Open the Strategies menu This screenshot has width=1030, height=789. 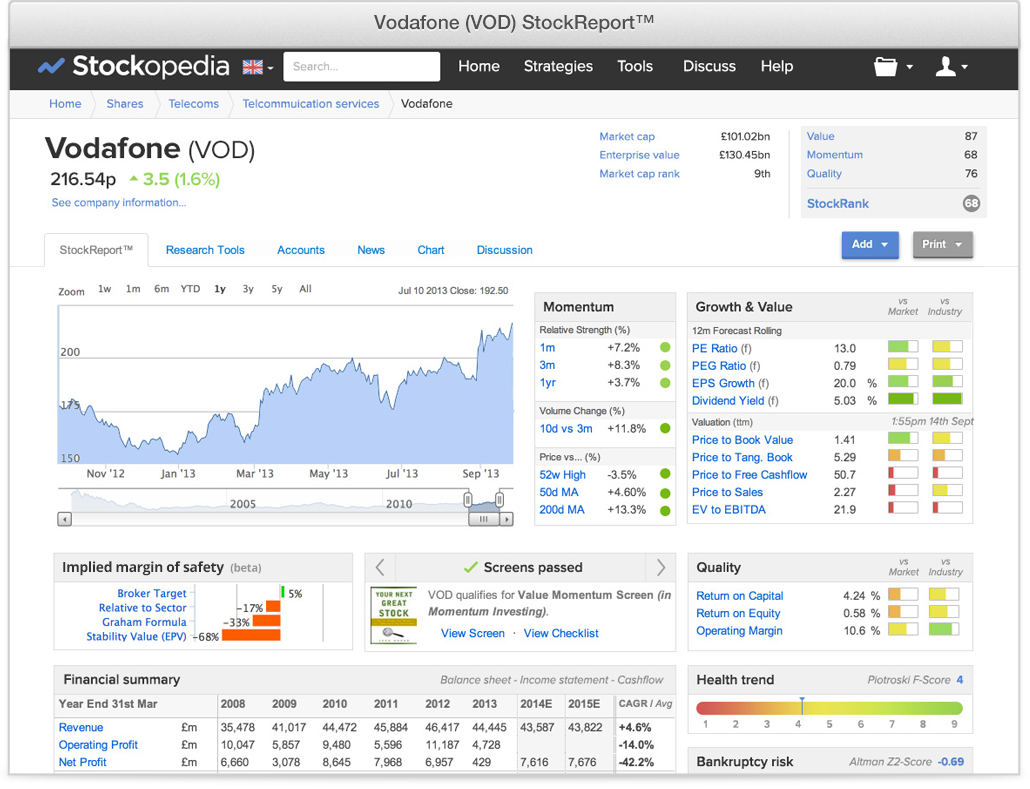tap(558, 66)
